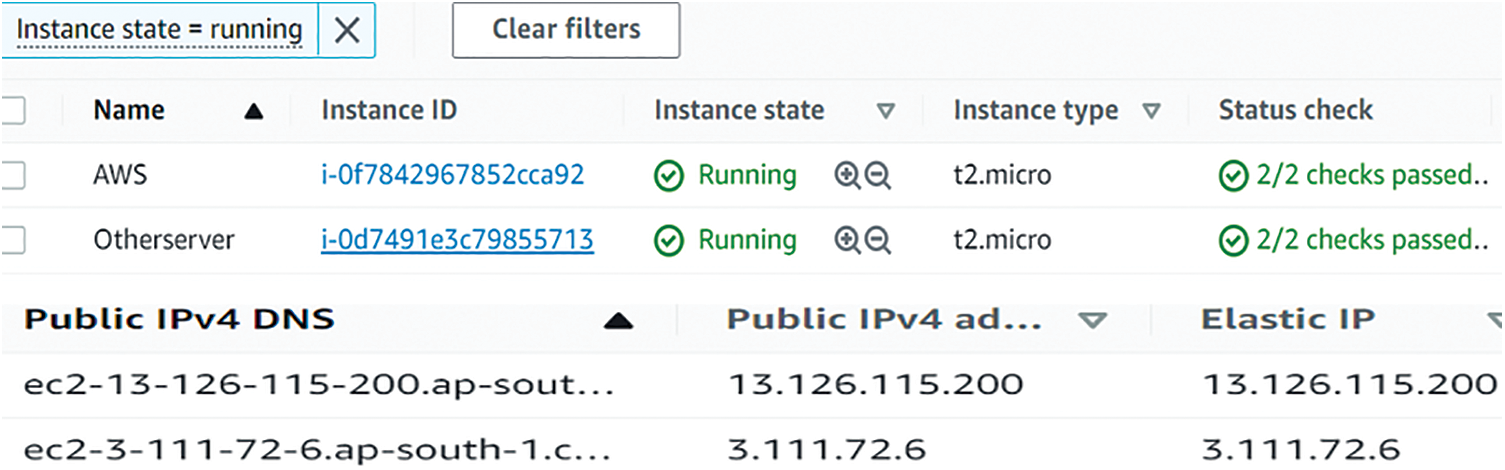Click Public IPv4 DNS sort arrow

619,320
